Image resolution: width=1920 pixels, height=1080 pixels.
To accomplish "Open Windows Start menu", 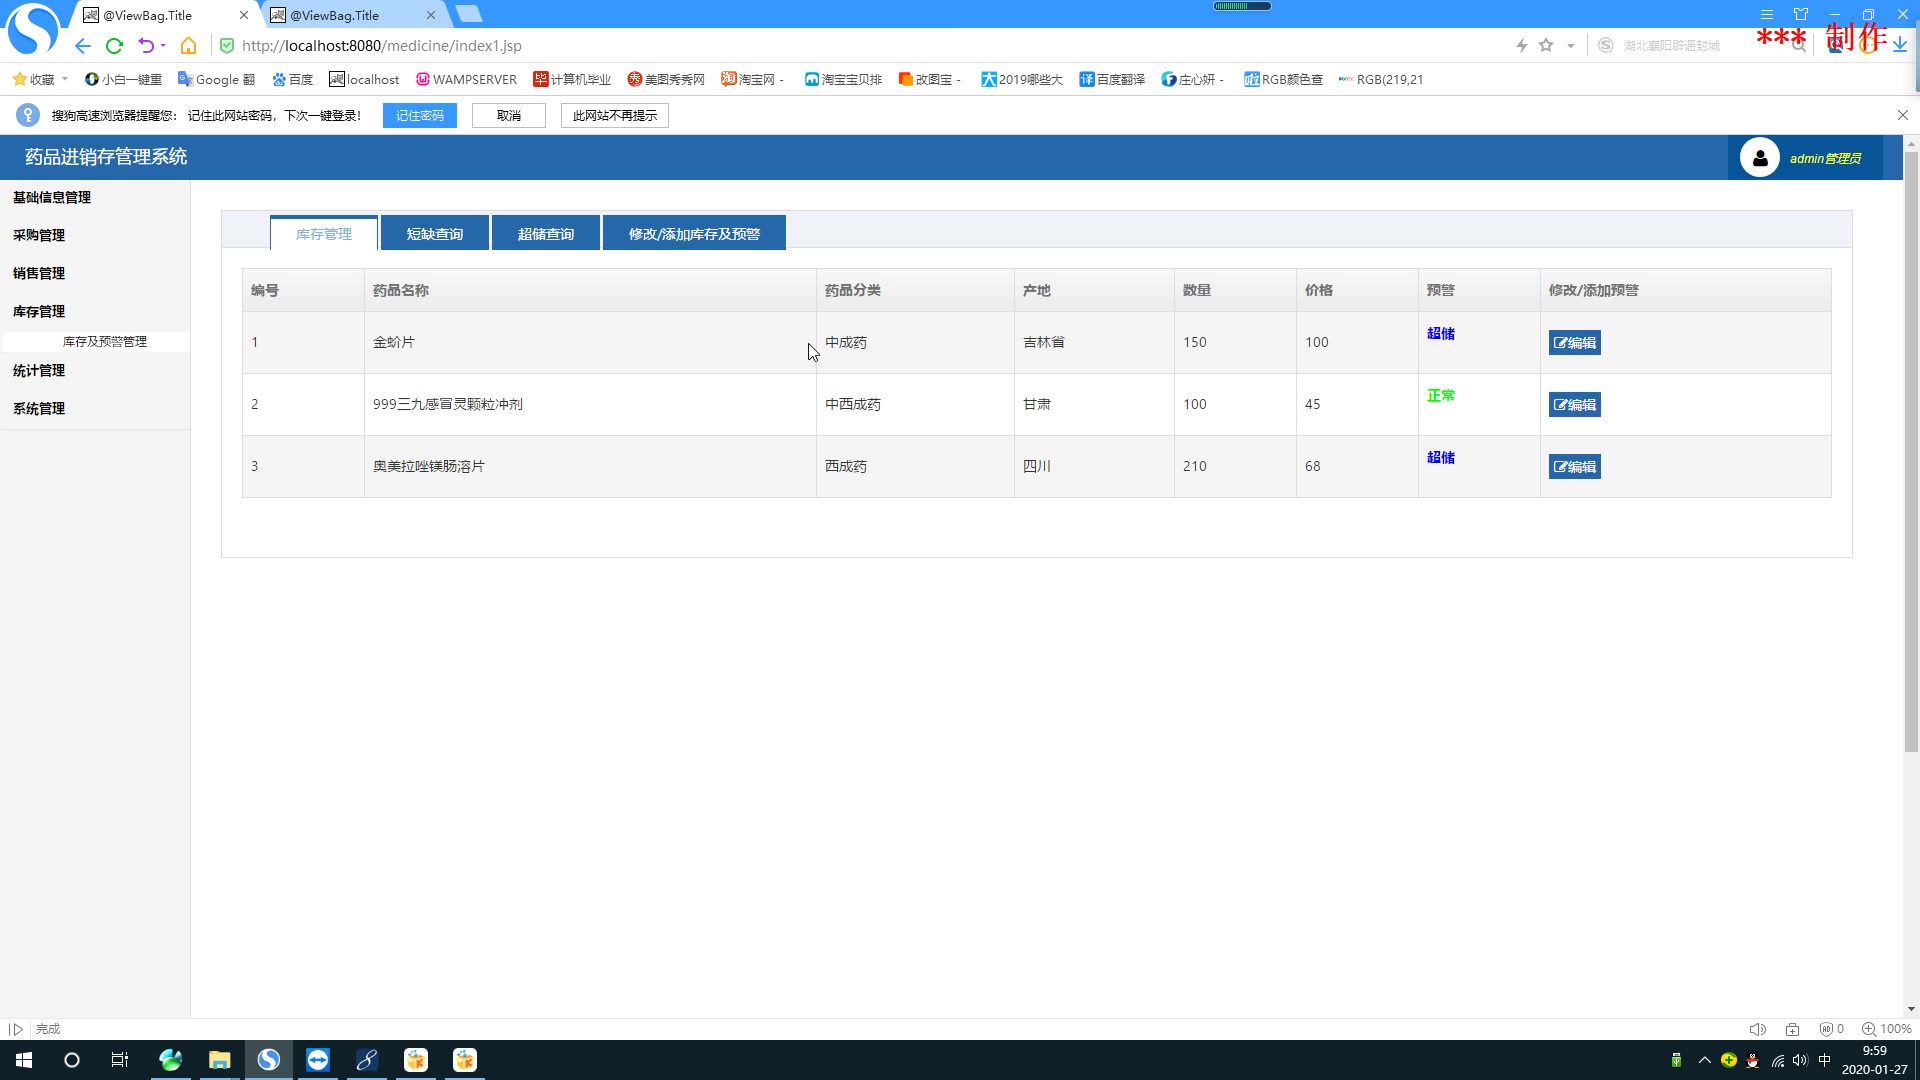I will 24,1060.
